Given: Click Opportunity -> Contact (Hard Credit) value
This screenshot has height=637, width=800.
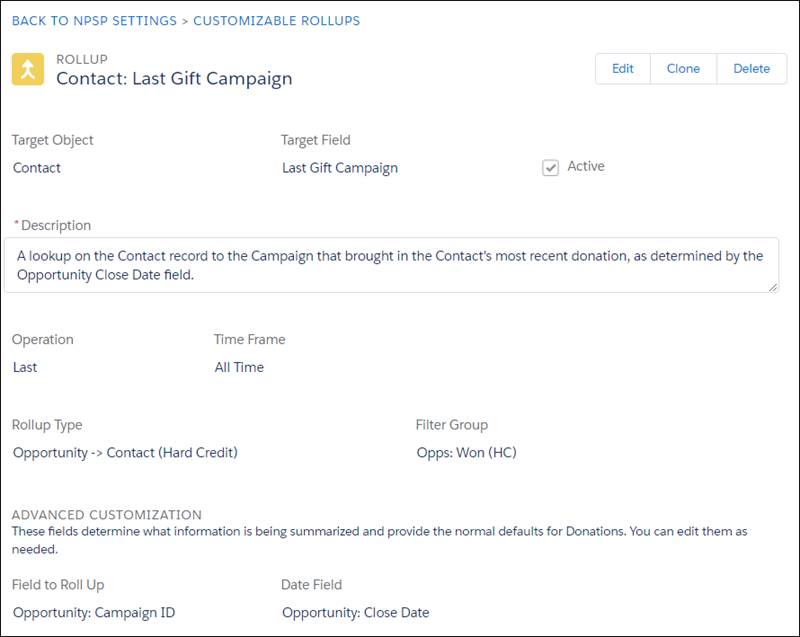Looking at the screenshot, I should pos(126,452).
